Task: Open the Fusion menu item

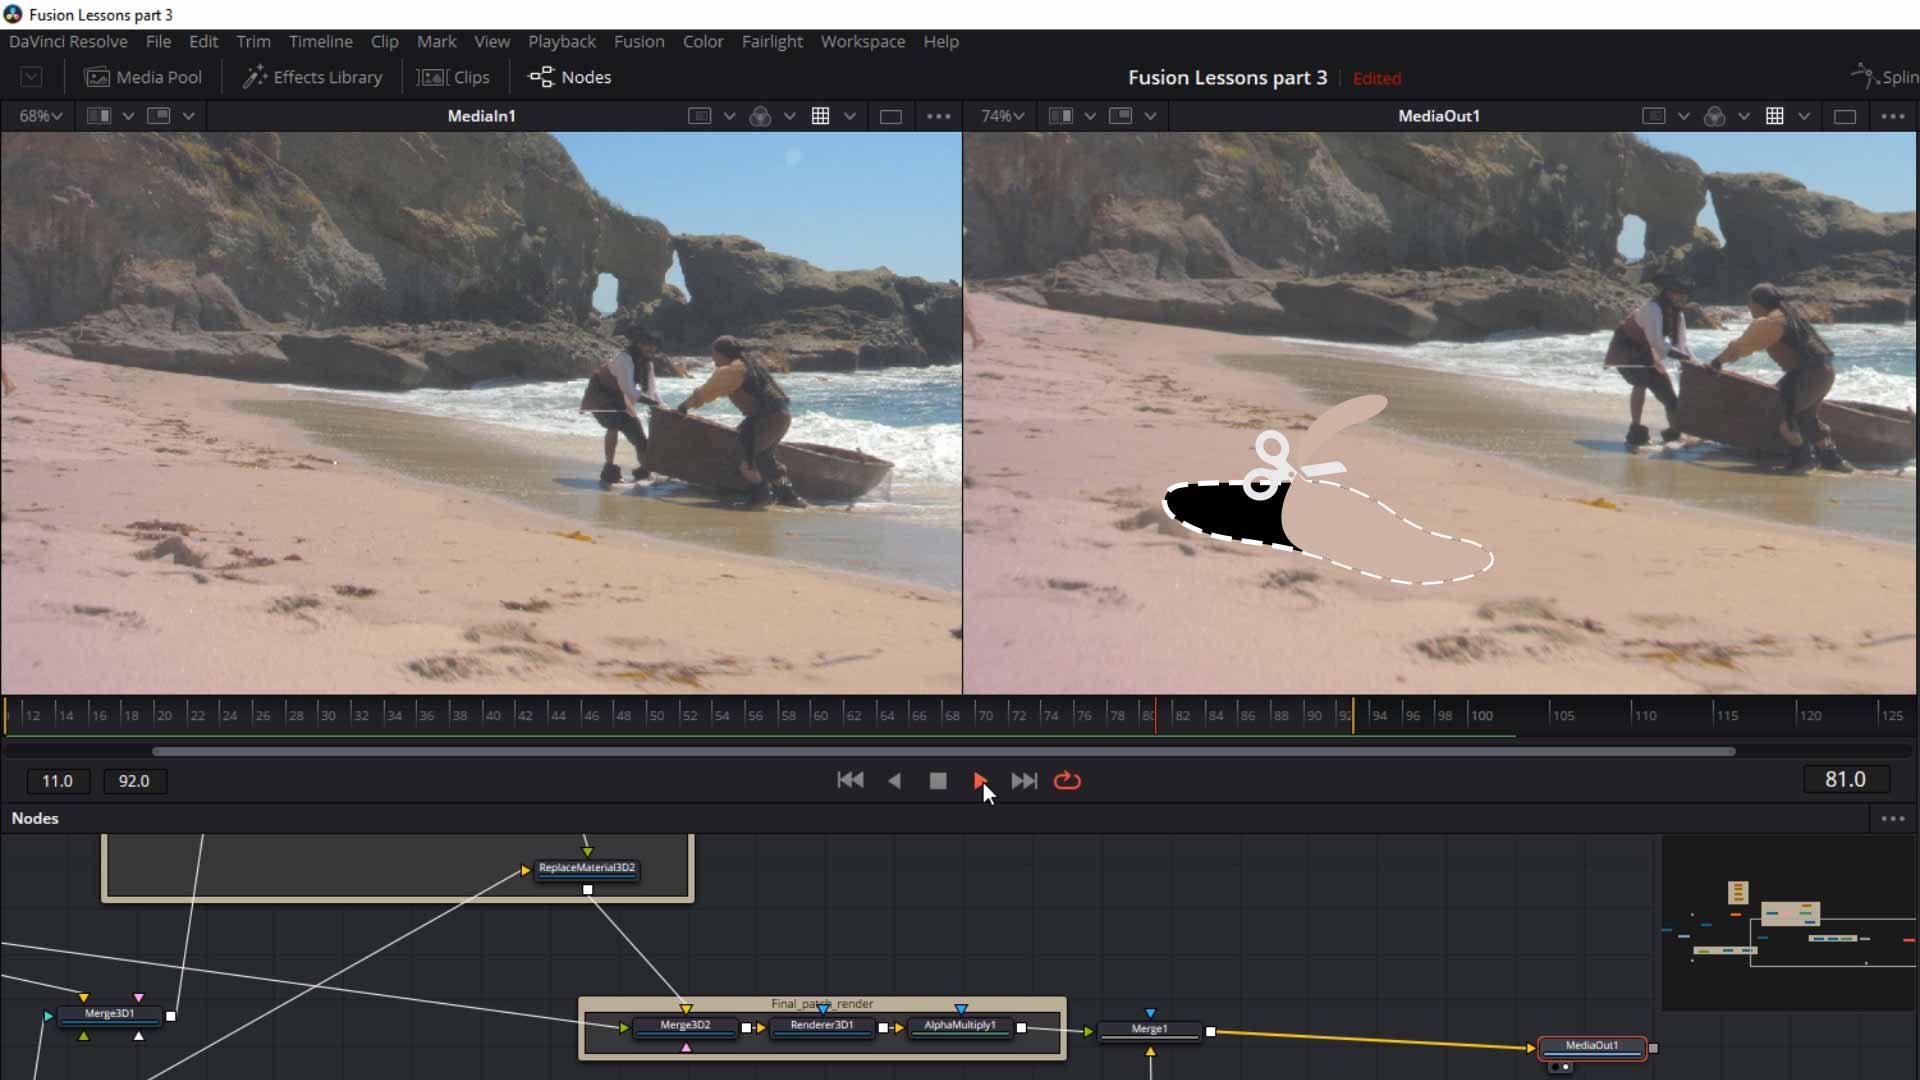Action: coord(640,41)
